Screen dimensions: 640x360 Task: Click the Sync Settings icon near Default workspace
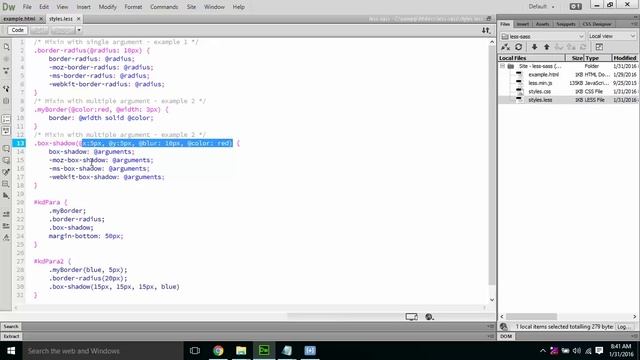tap(576, 7)
